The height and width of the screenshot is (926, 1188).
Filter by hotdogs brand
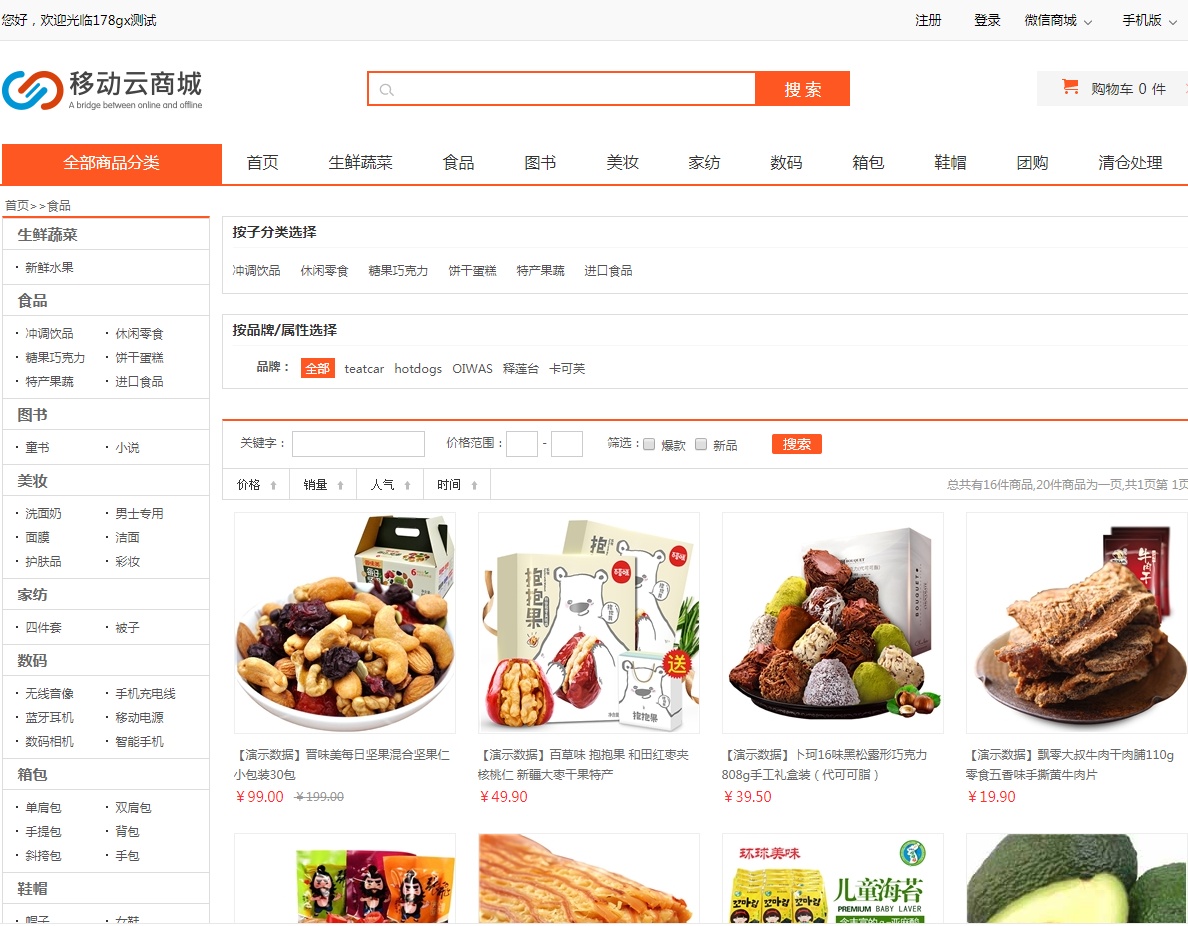[417, 368]
